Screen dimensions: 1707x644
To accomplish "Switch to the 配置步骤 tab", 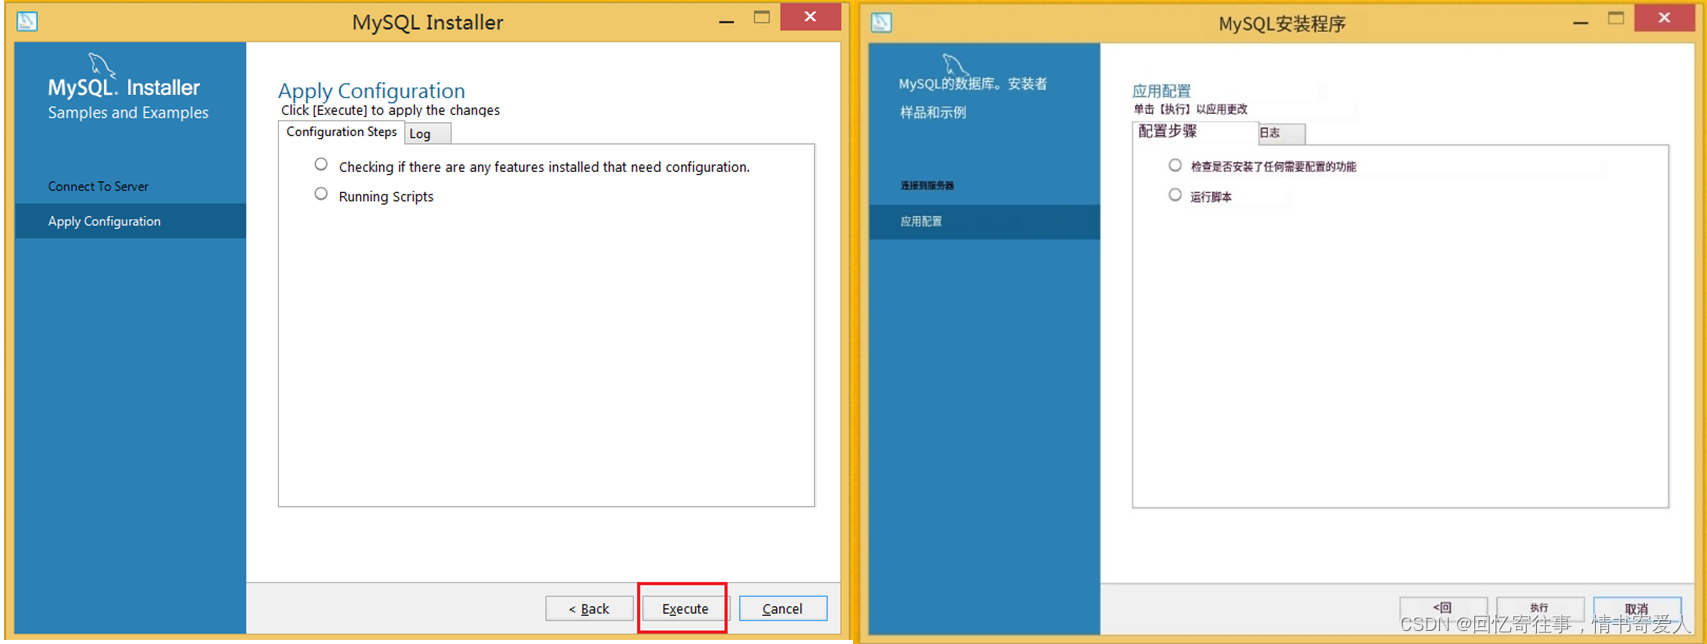I will pos(1195,132).
